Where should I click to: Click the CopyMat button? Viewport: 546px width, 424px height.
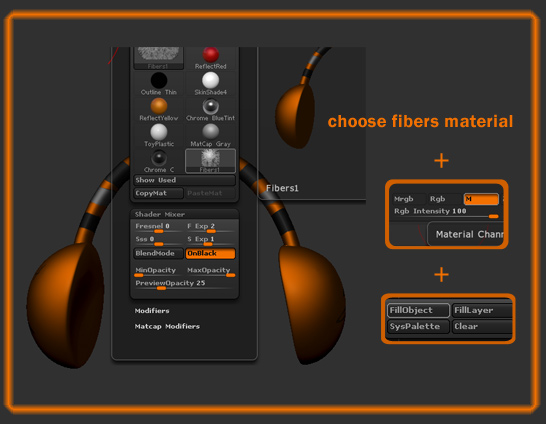click(x=158, y=193)
